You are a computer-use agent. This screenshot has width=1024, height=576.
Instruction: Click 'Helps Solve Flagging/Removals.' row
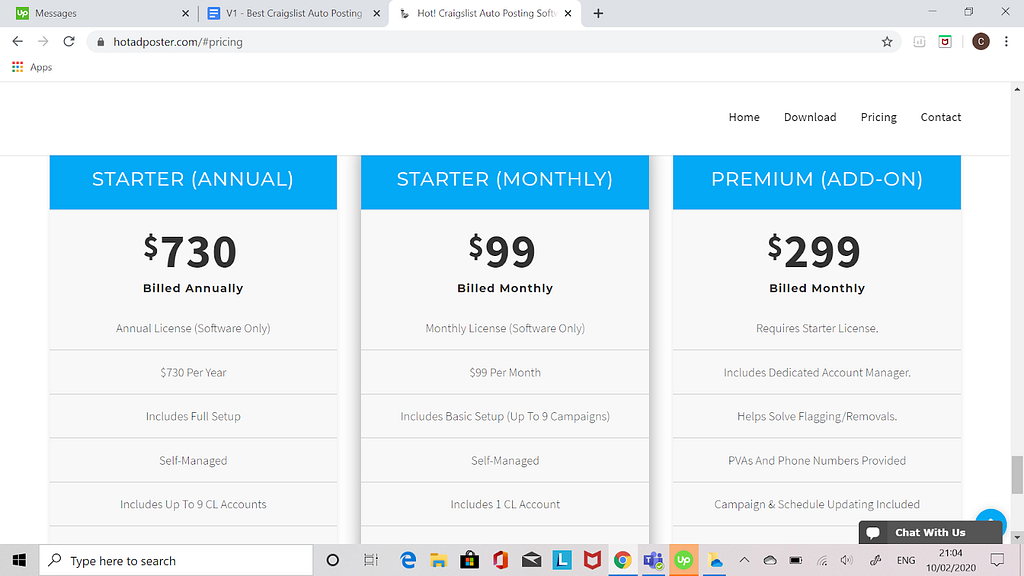tap(817, 416)
